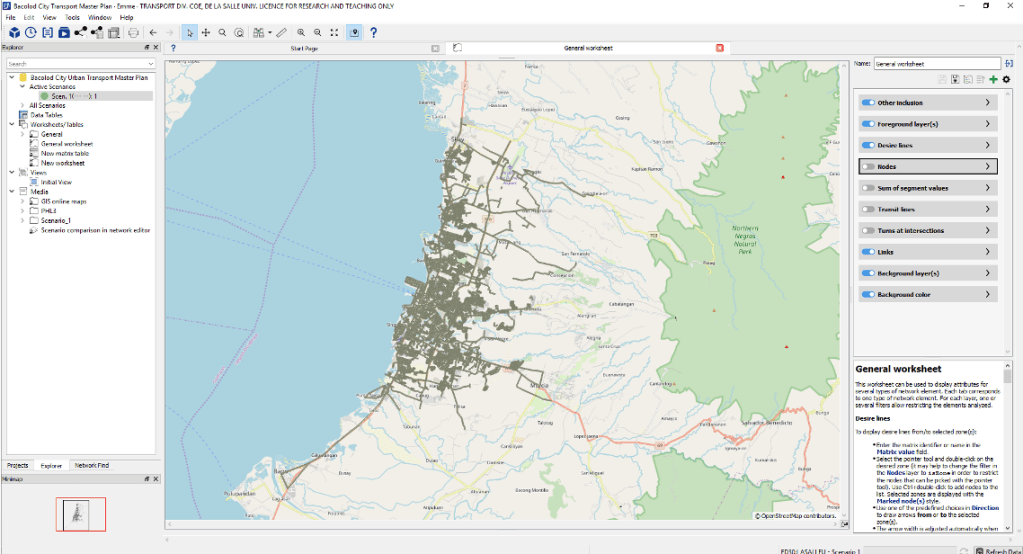Image resolution: width=1023 pixels, height=554 pixels.
Task: Switch to the Start Page tab
Action: point(304,47)
